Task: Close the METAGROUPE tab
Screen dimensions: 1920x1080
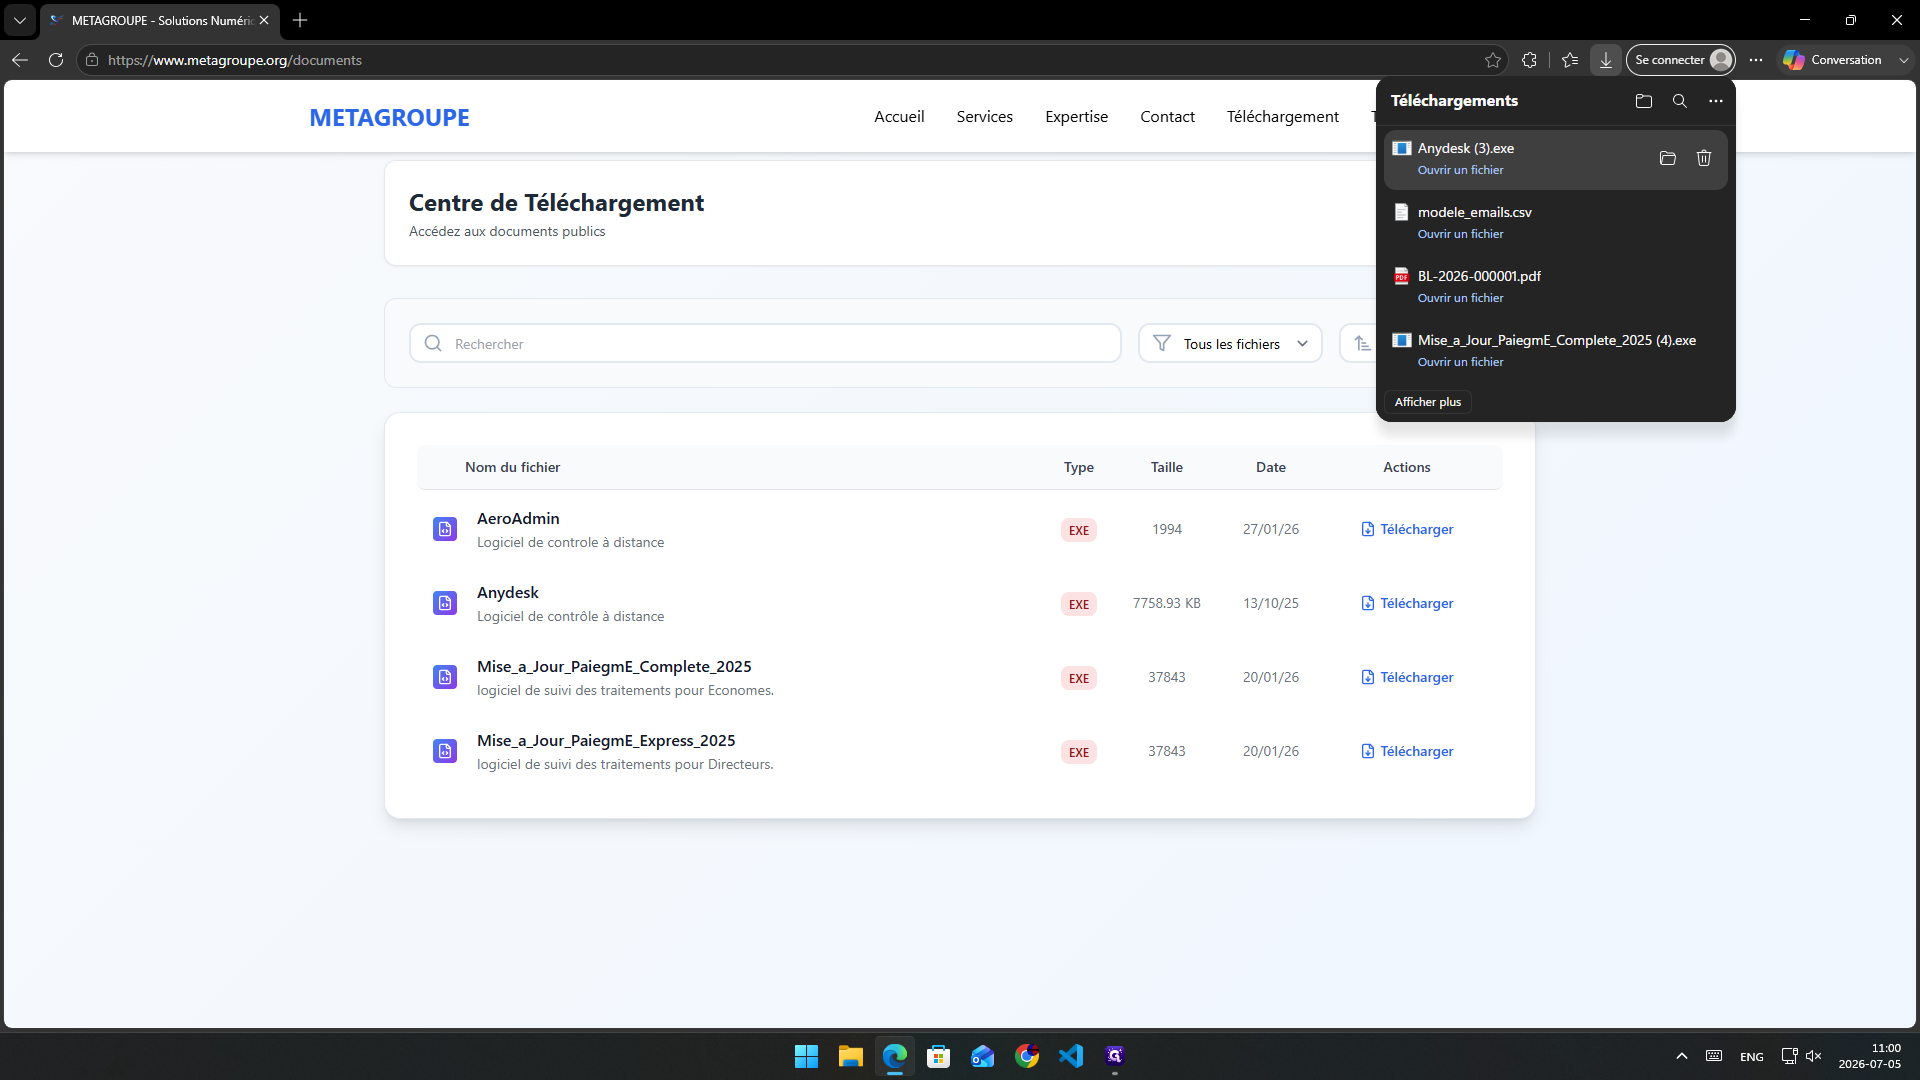Action: pyautogui.click(x=264, y=20)
